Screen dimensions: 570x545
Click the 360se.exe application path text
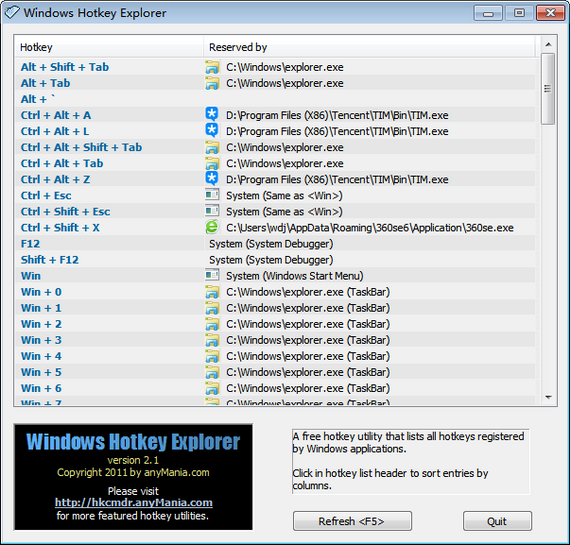tap(370, 228)
